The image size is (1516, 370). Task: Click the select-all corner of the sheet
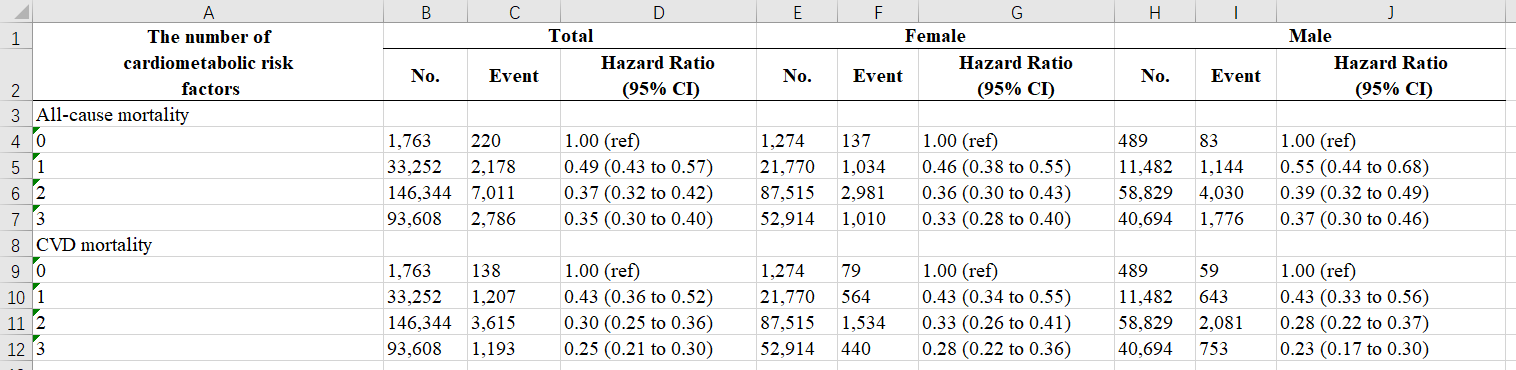pos(16,12)
